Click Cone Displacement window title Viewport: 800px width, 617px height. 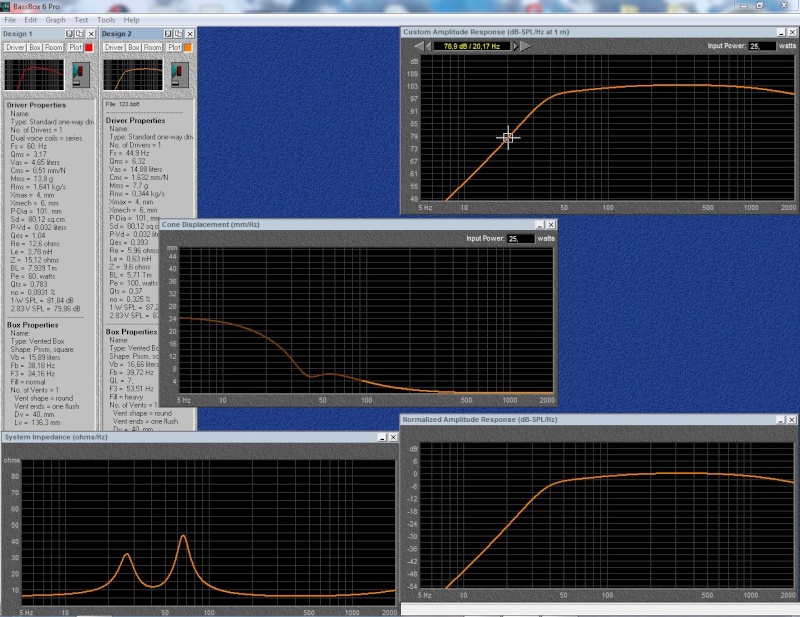211,225
